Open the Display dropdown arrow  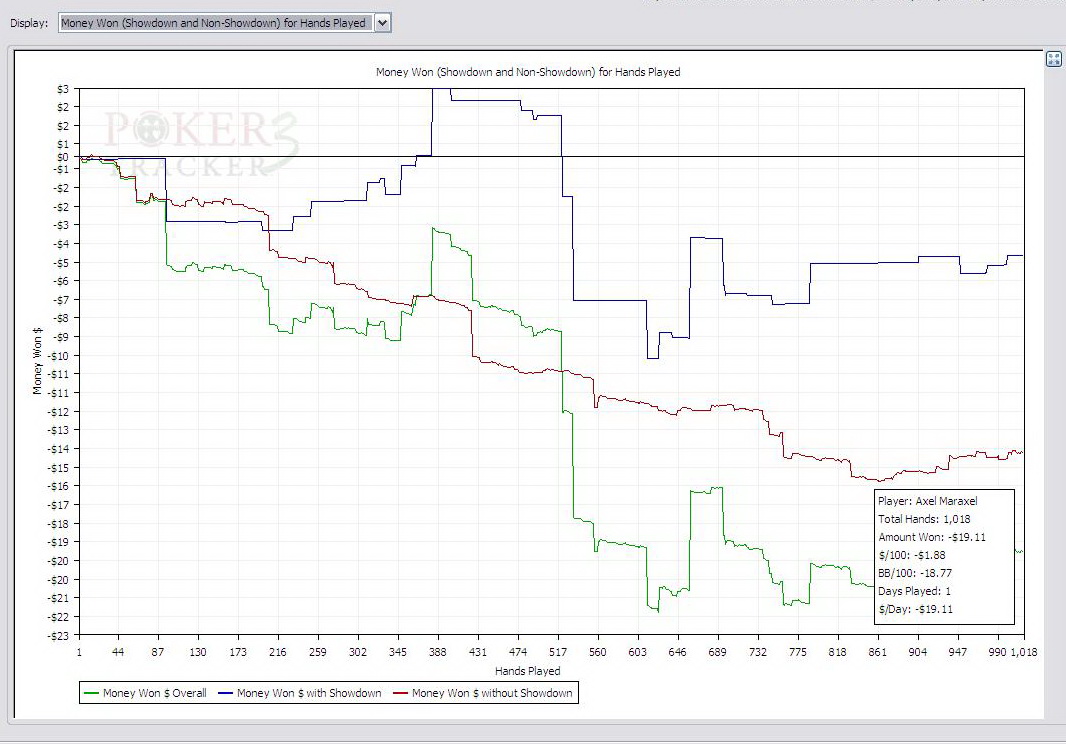click(x=383, y=22)
